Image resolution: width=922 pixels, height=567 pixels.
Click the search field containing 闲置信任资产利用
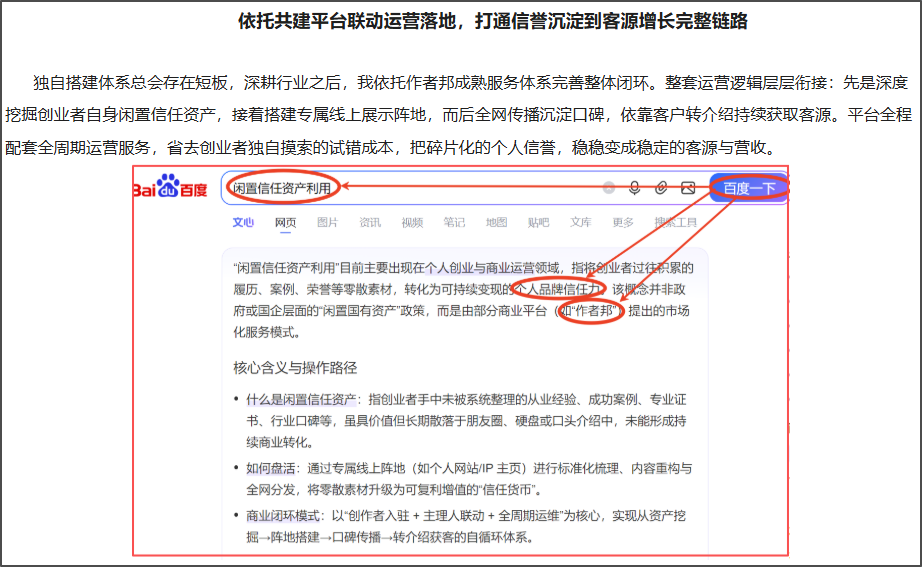click(x=412, y=188)
